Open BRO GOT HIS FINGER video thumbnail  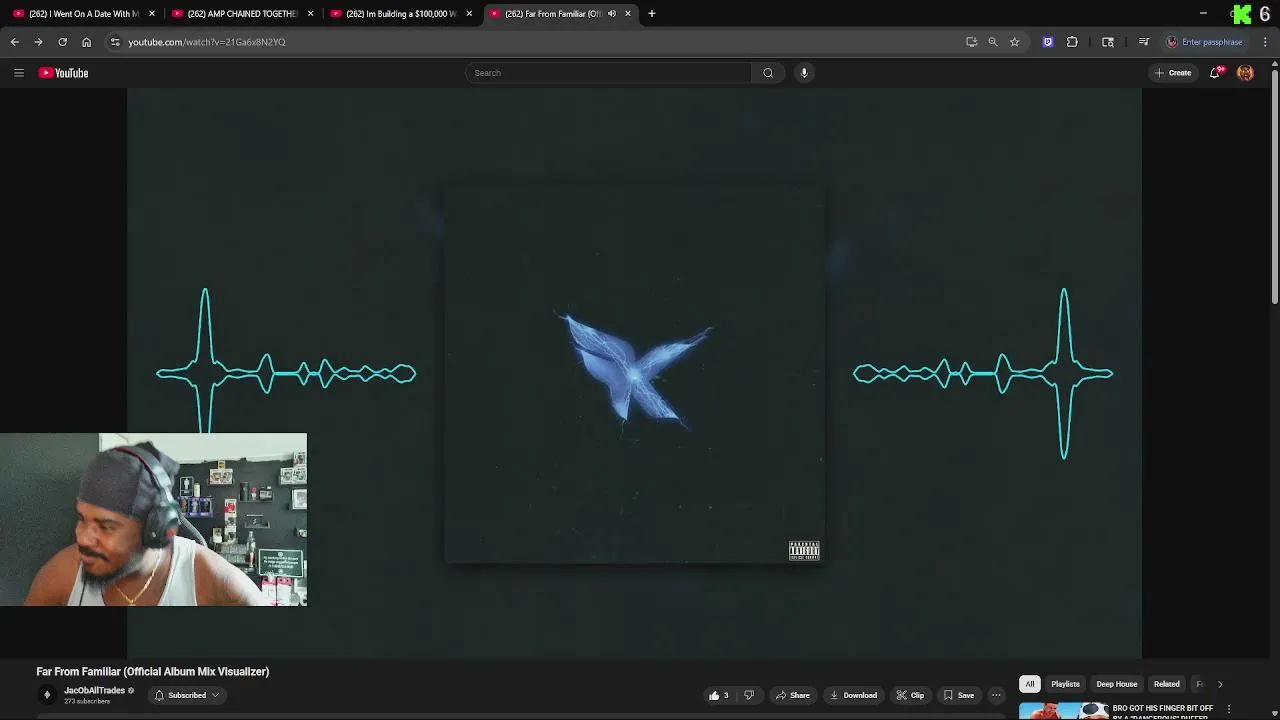1064,711
